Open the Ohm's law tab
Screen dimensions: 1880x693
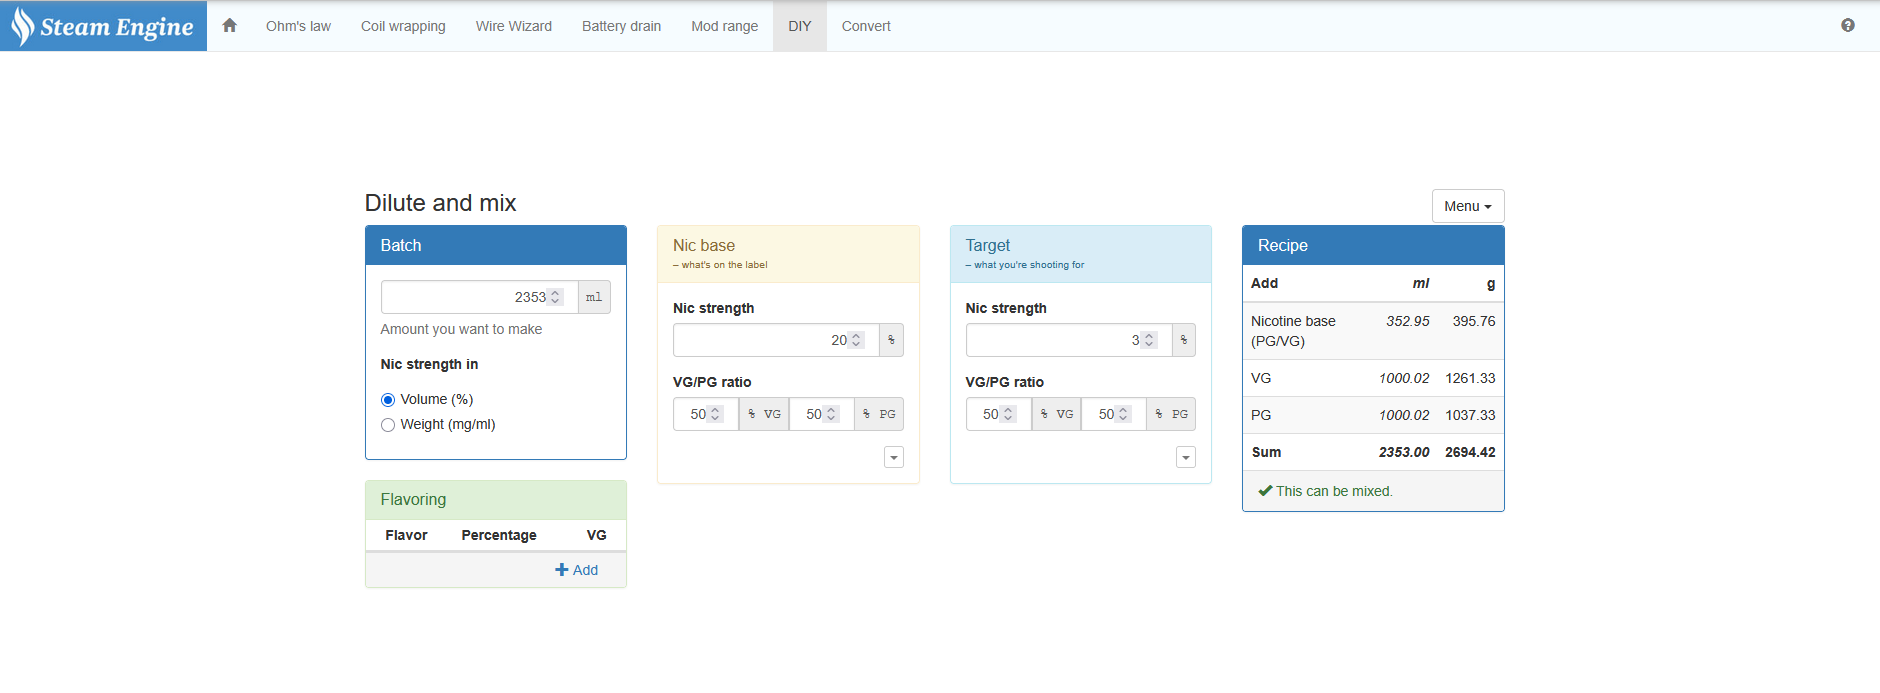tap(298, 26)
